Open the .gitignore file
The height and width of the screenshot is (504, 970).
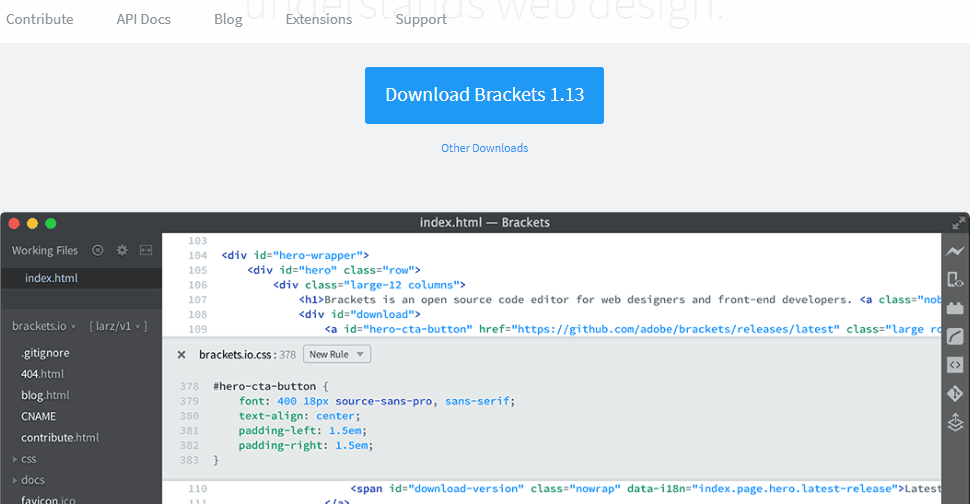[45, 352]
